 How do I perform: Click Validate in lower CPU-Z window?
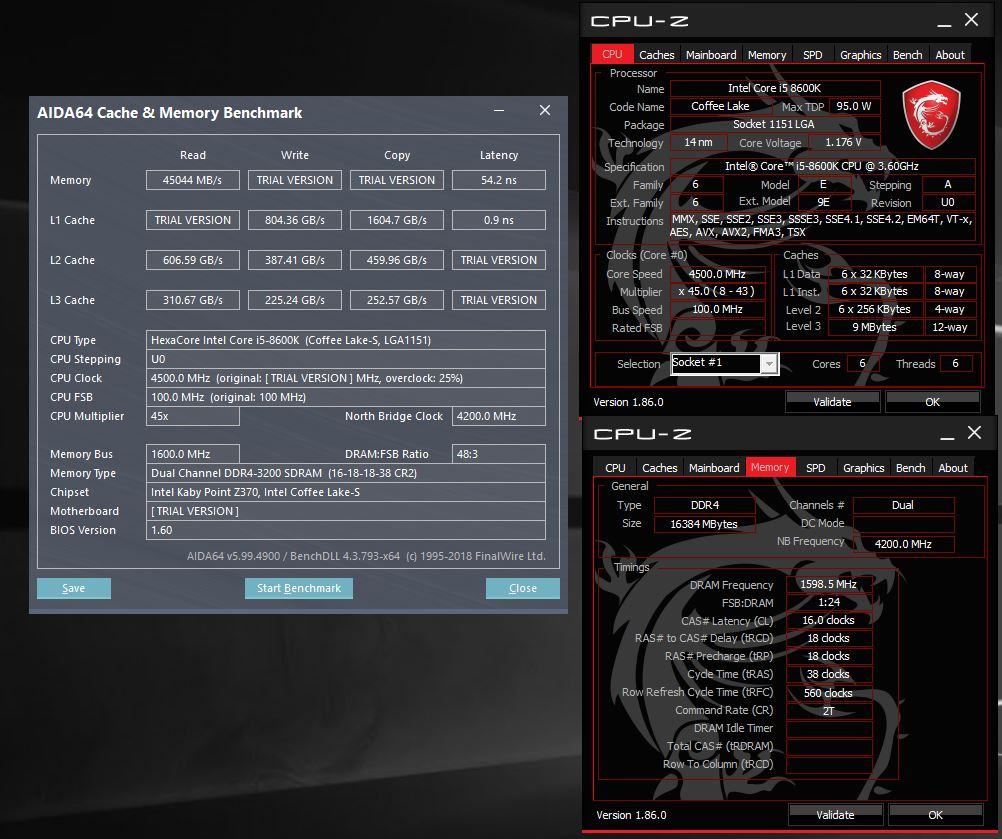[835, 815]
